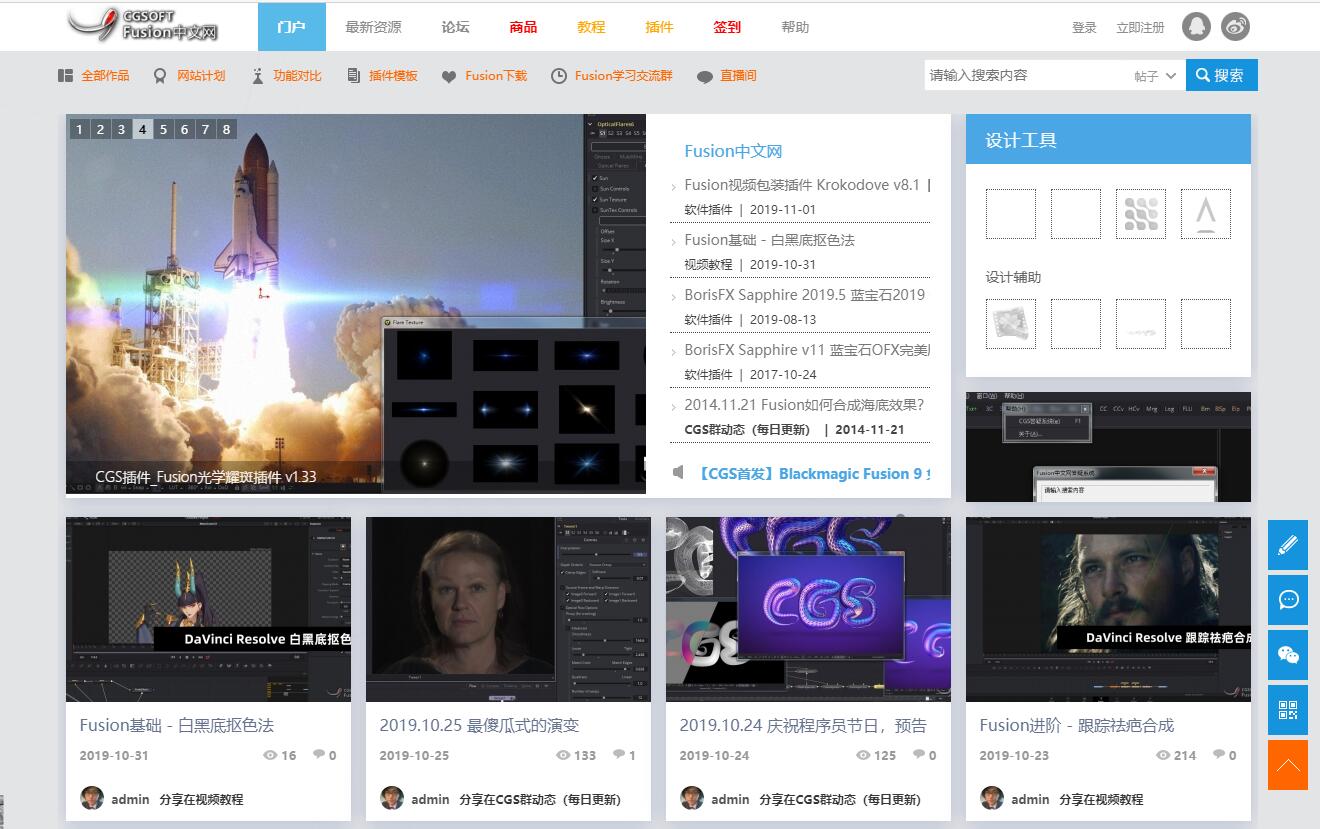Click the clock icon before Fusion学习交流群
The height and width of the screenshot is (829, 1320).
point(558,76)
